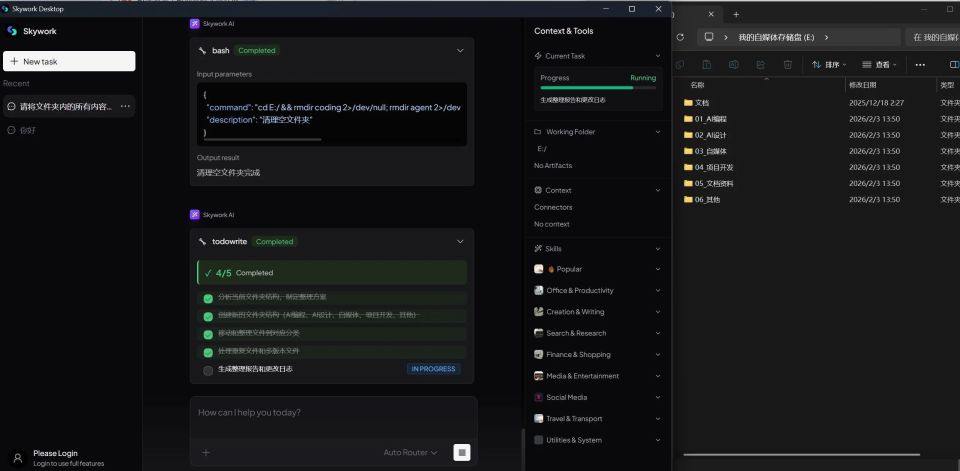
Task: Open the Auto Router model dropdown
Action: tap(410, 453)
